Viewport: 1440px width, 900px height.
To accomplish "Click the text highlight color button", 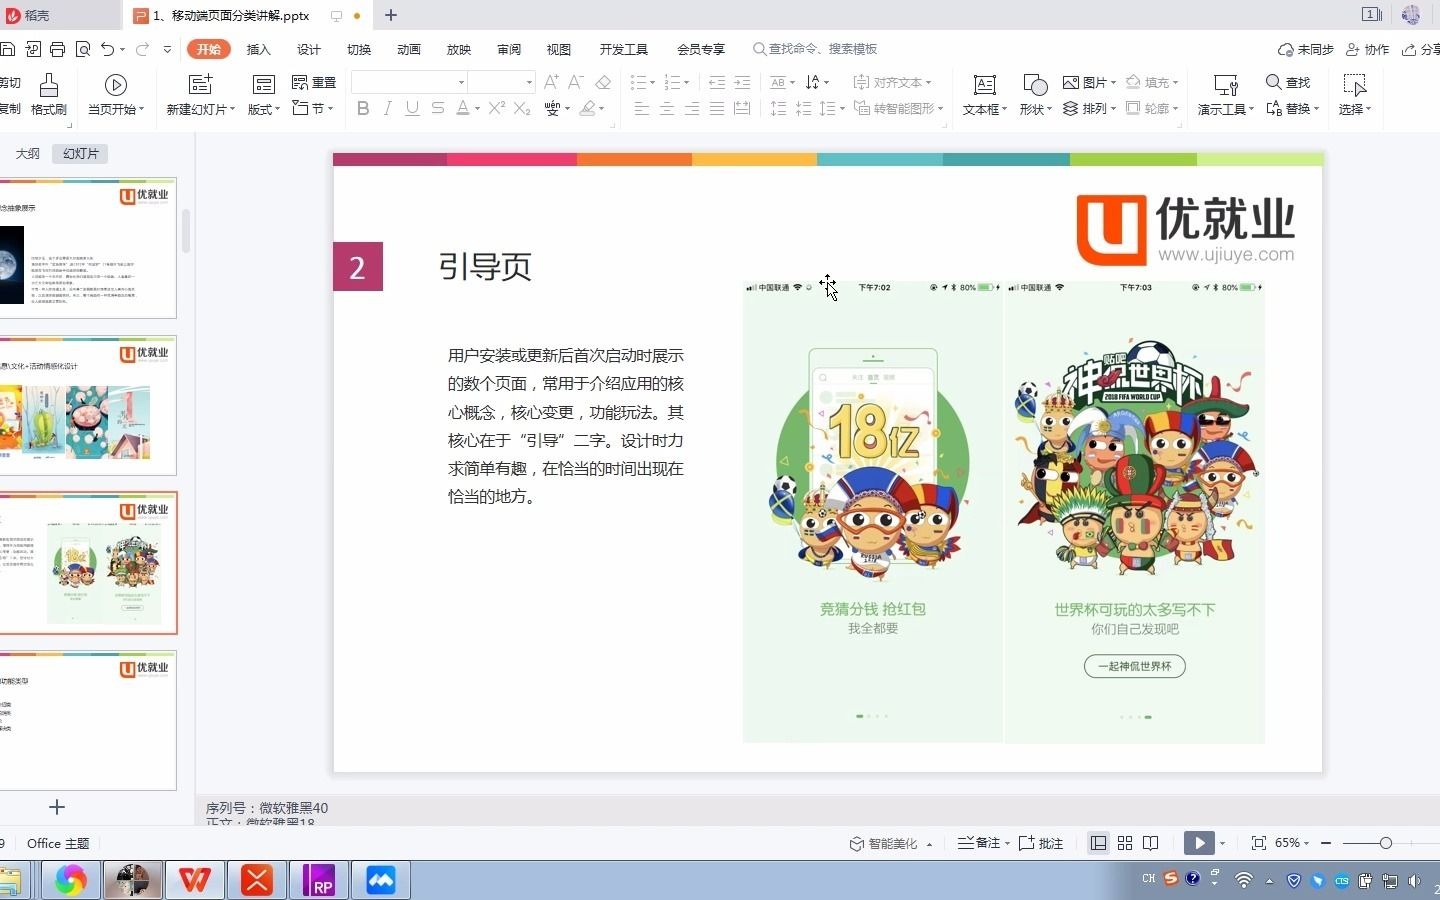I will pos(588,108).
